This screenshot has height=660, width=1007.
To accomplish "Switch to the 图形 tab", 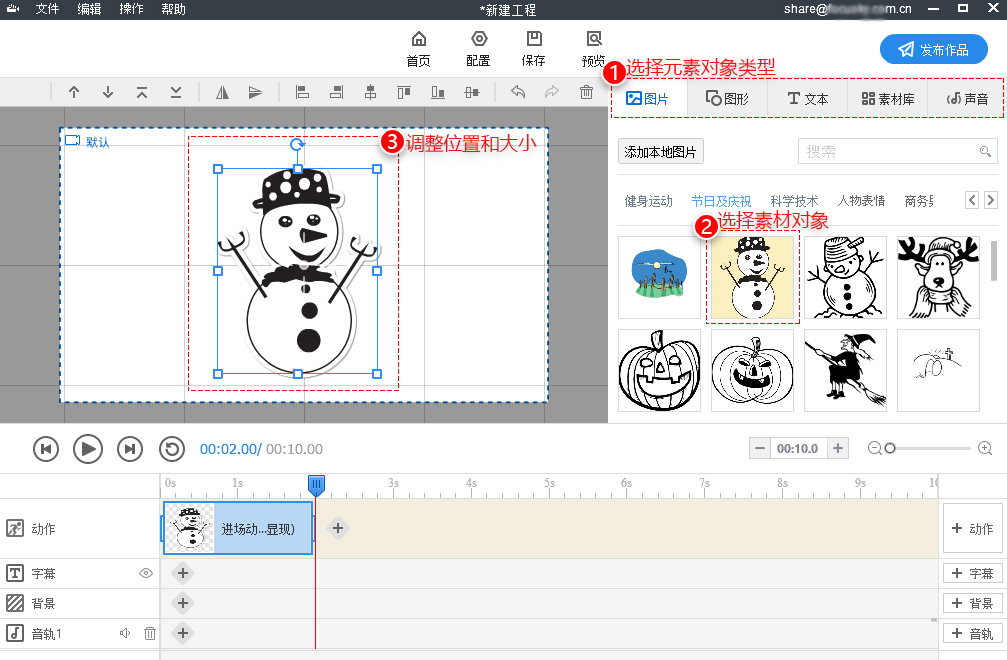I will point(728,98).
